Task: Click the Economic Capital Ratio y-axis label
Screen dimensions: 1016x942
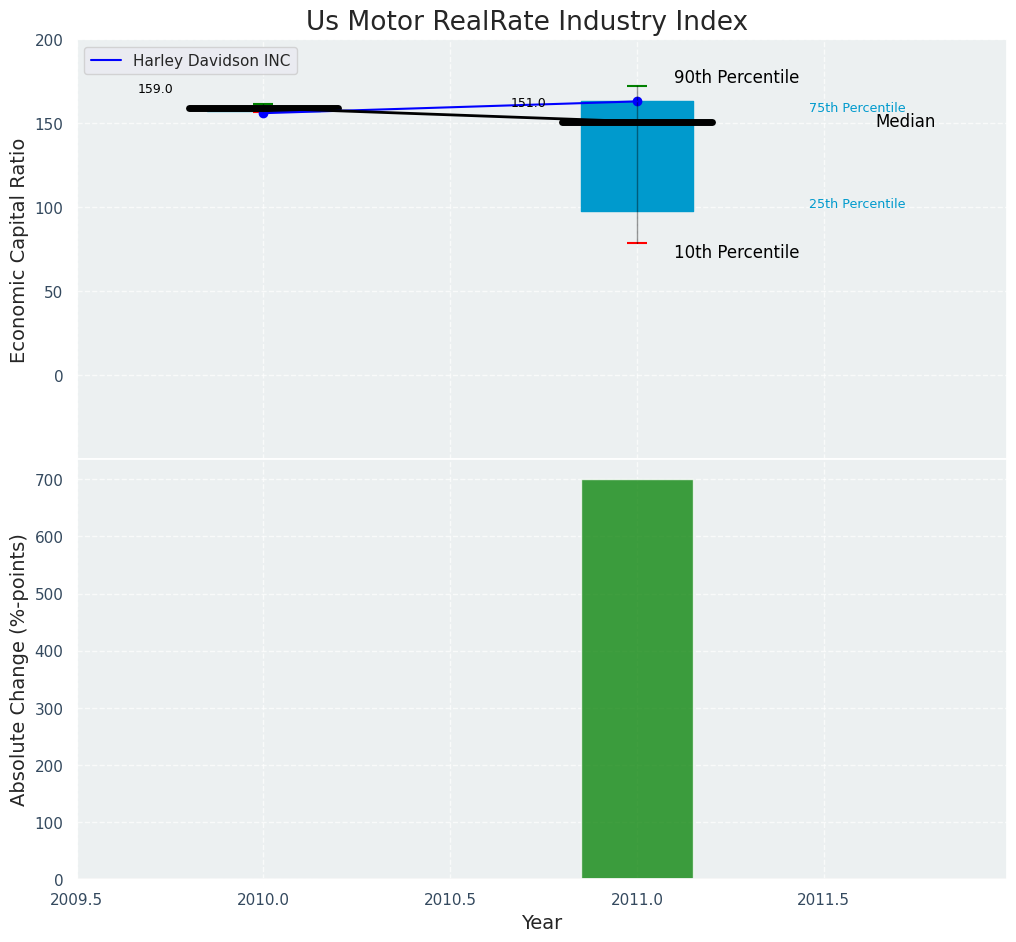Action: coord(19,250)
